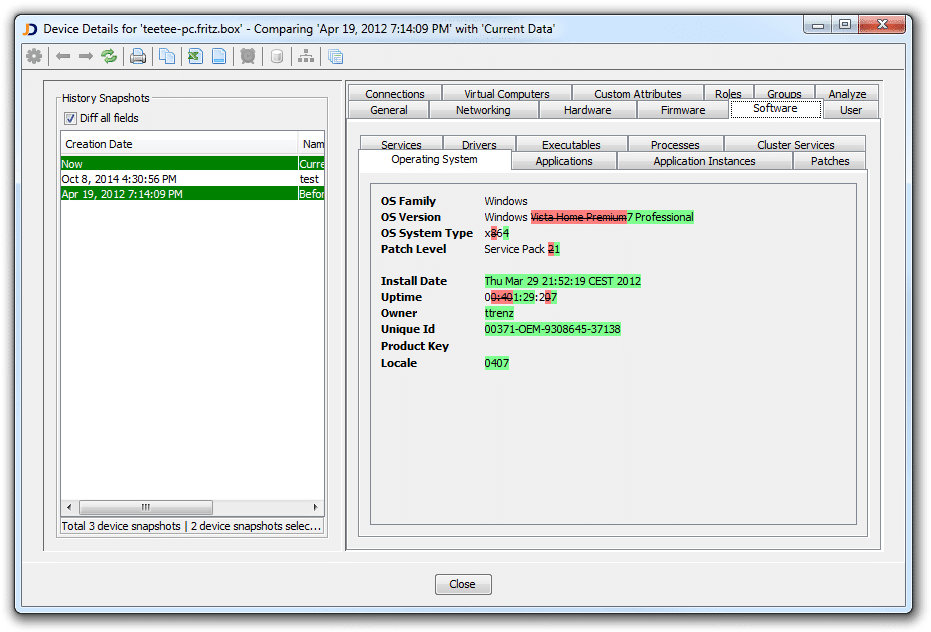Navigate forward with the right arrow icon
This screenshot has height=632, width=931.
[x=85, y=56]
